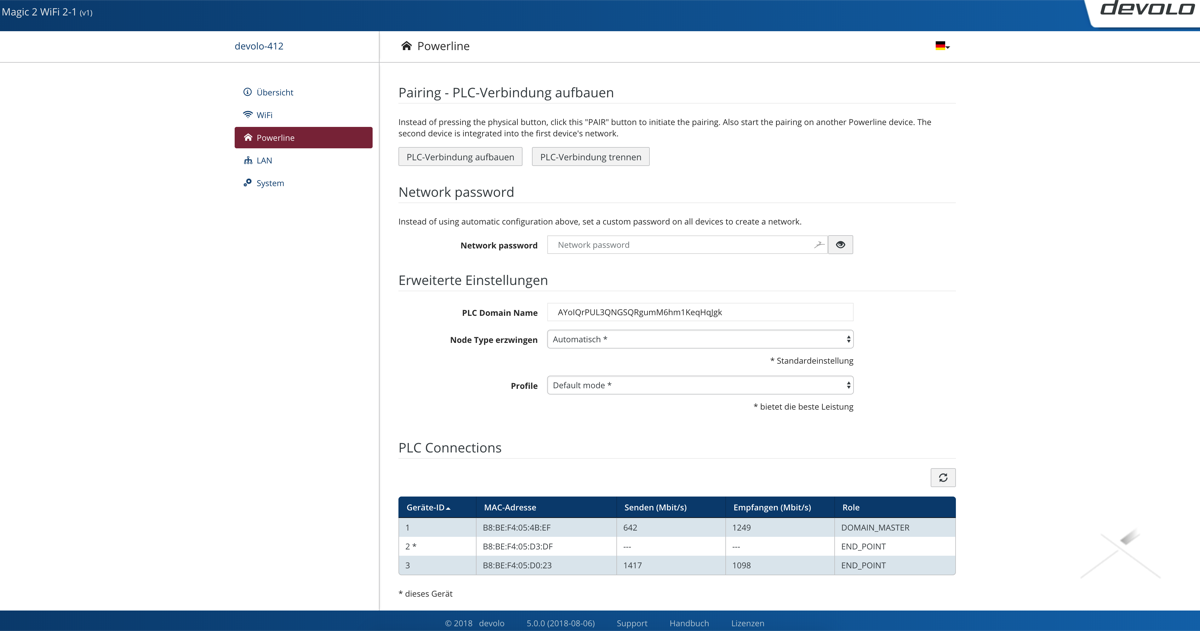Open the Support link in footer
Viewport: 1200px width, 631px height.
631,623
